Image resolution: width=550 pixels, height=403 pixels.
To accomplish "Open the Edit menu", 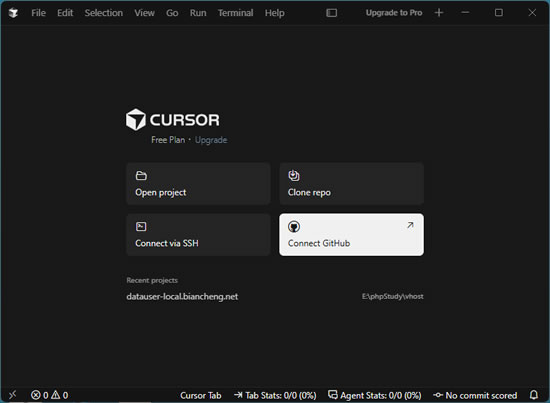I will 65,13.
